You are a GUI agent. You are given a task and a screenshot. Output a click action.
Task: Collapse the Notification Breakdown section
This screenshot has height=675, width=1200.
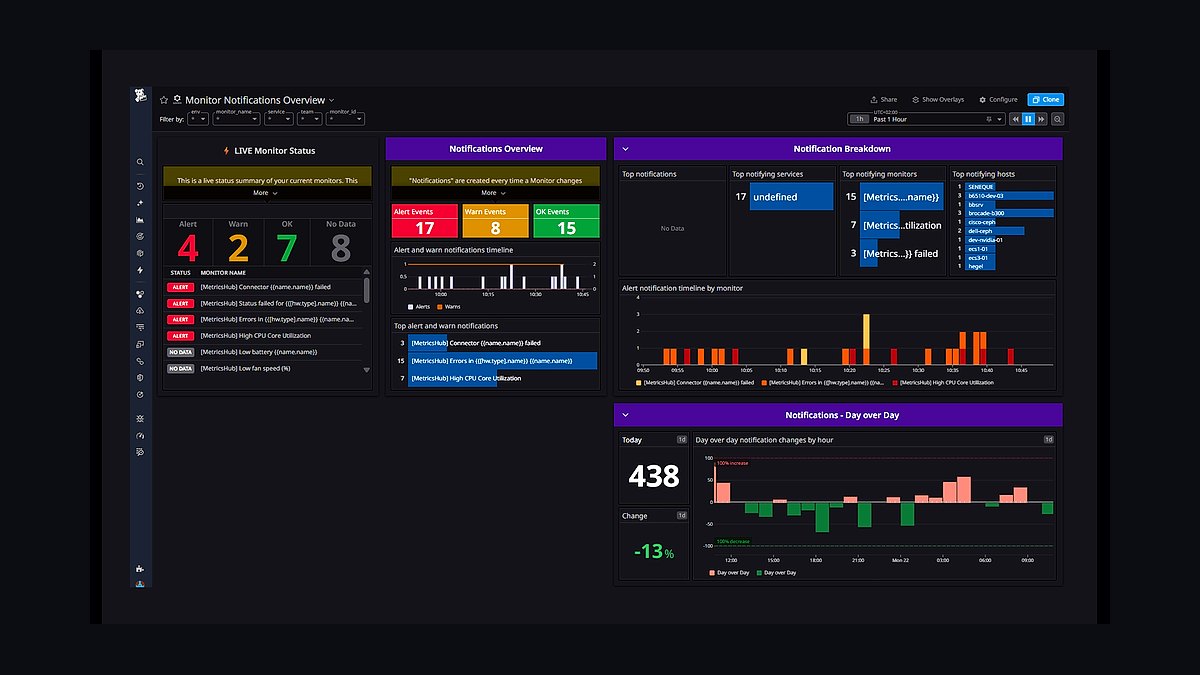(x=625, y=149)
